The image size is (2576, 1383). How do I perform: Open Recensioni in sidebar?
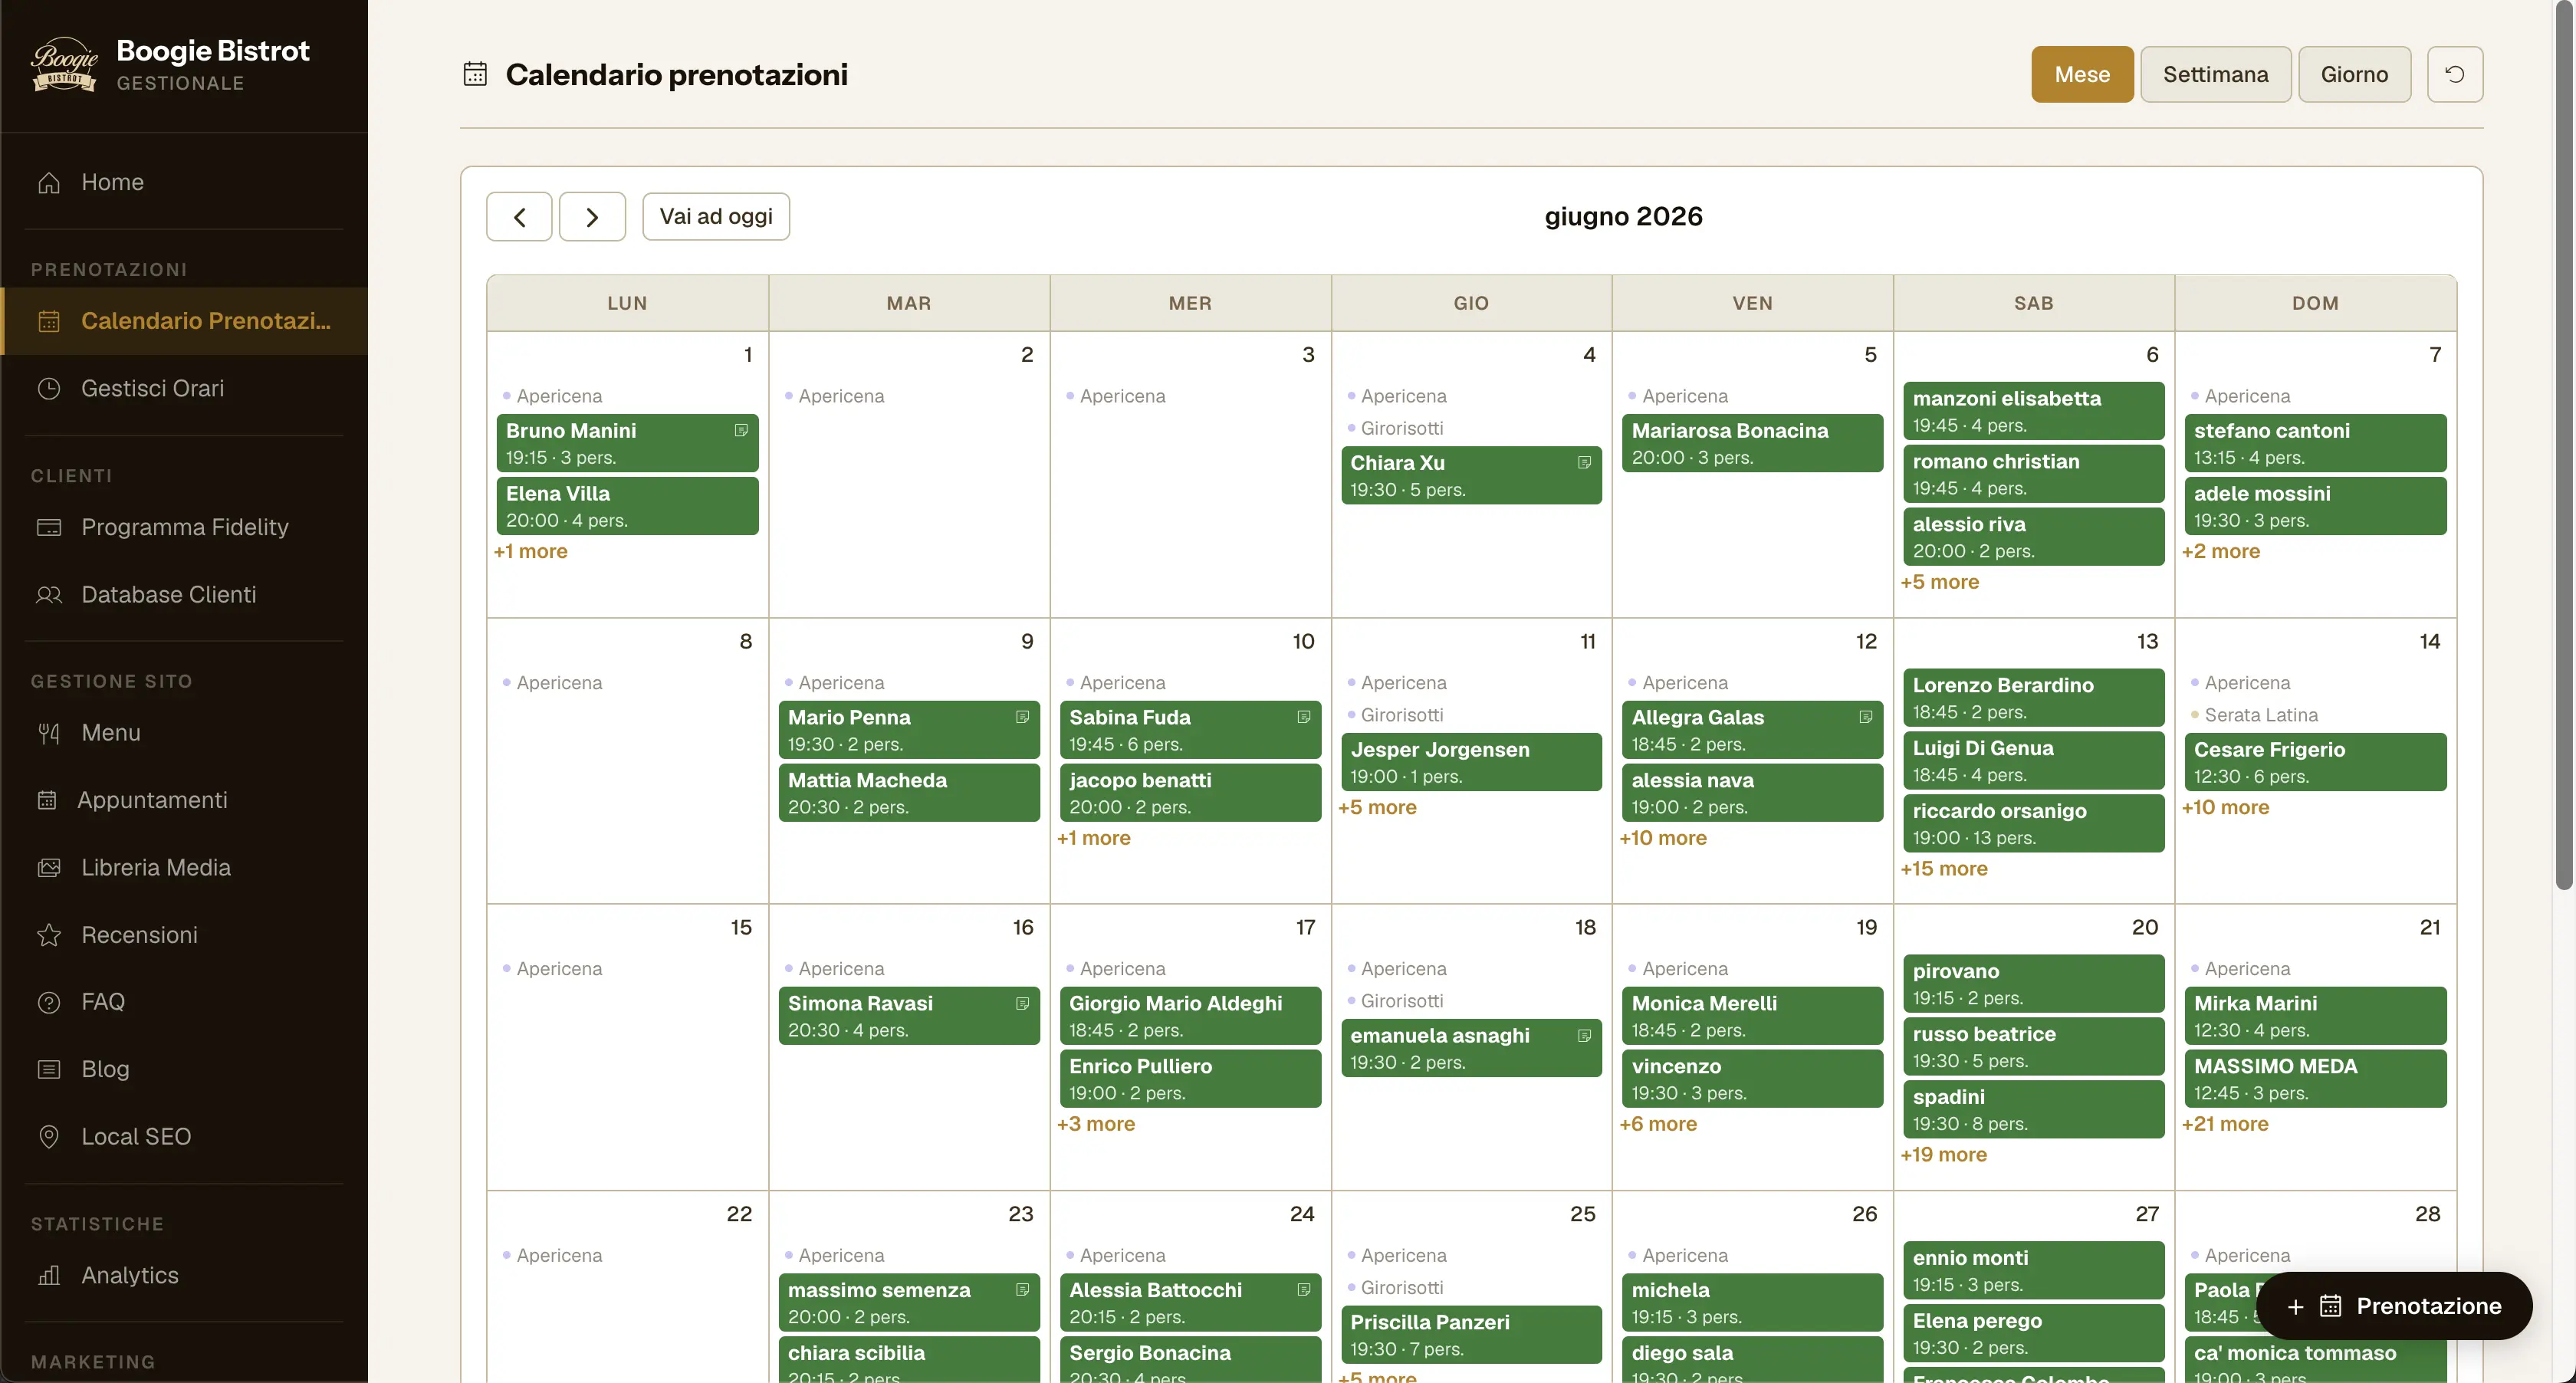[x=184, y=935]
